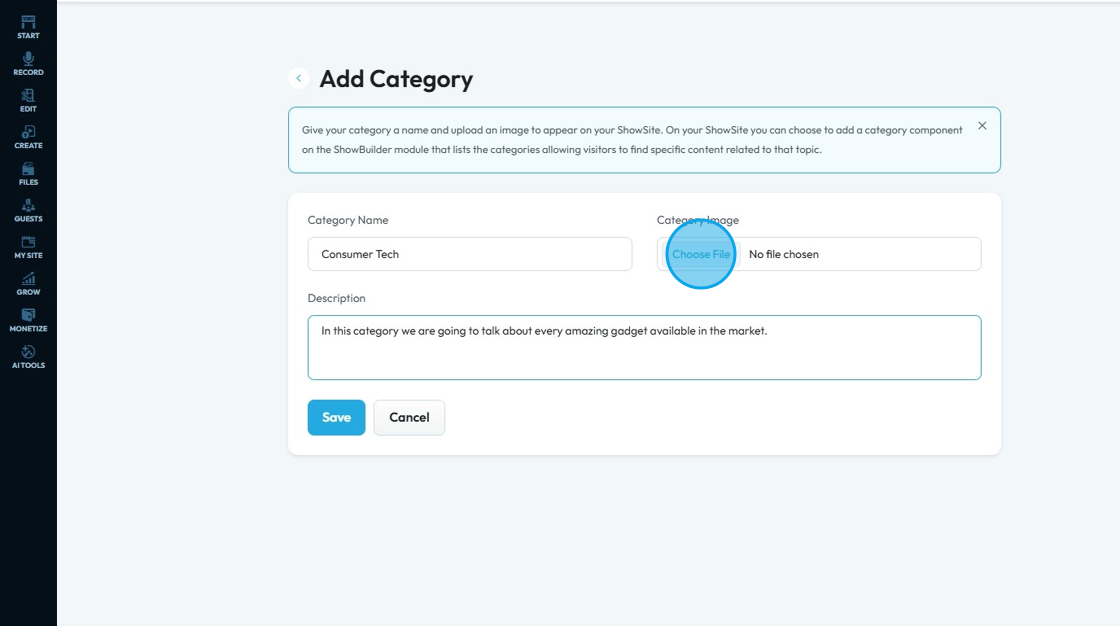1120x626 pixels.
Task: Open the AI Tools section
Action: pyautogui.click(x=28, y=357)
